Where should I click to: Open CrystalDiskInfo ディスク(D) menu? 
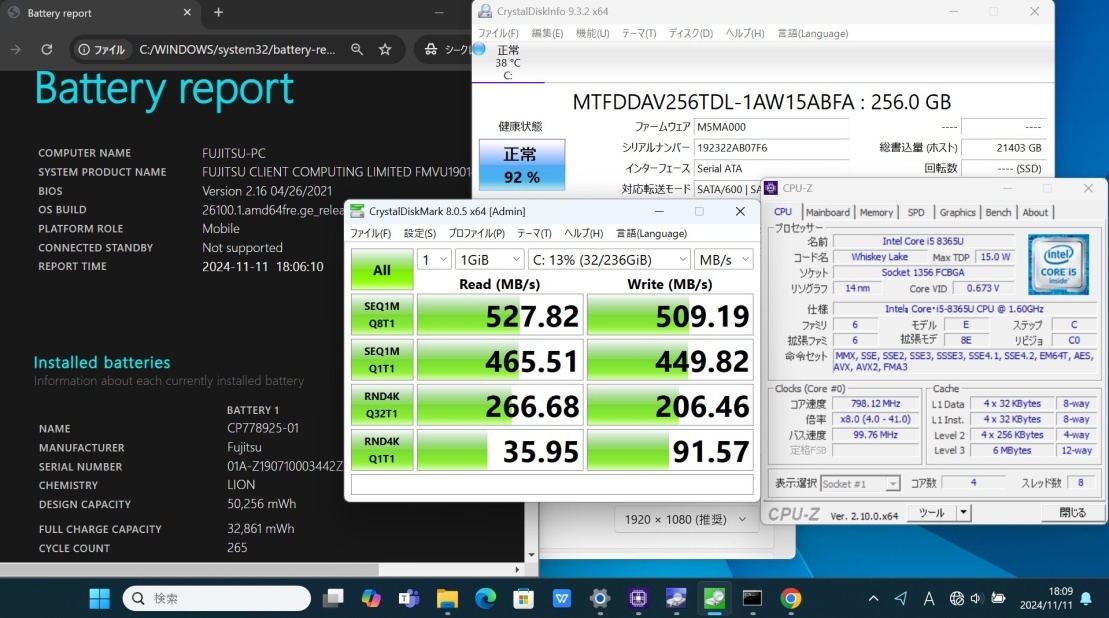pos(691,33)
